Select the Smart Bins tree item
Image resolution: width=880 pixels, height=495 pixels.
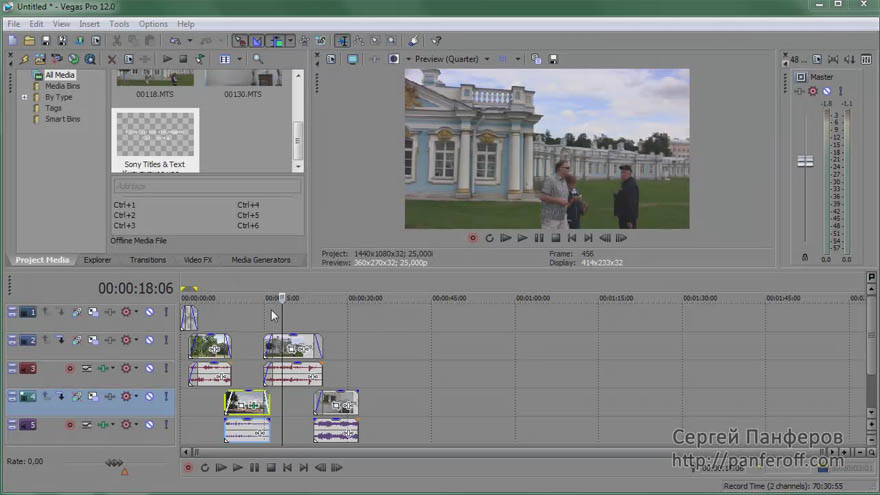click(x=62, y=119)
